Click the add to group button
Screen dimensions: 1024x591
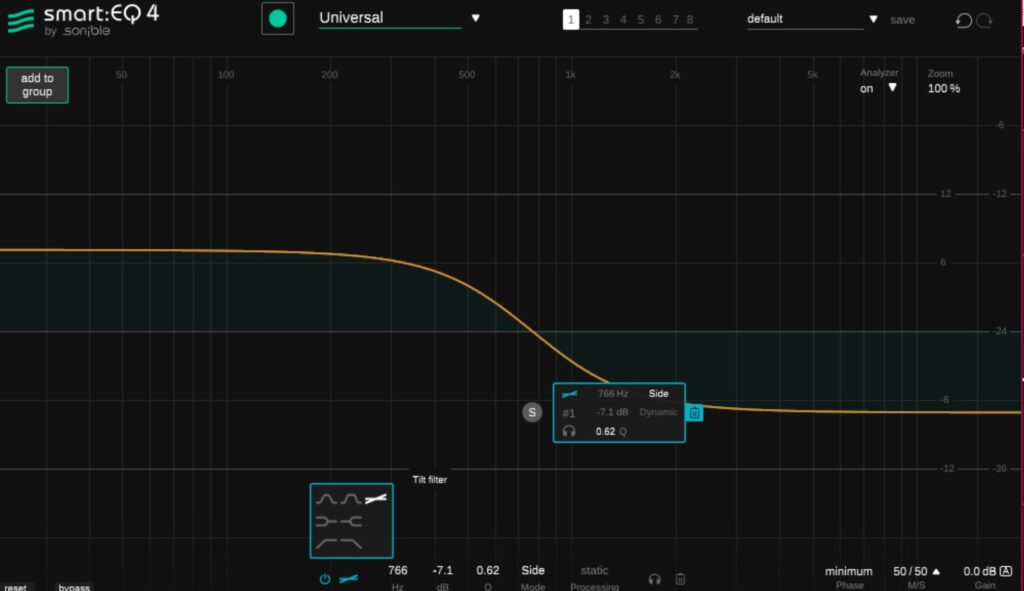37,85
